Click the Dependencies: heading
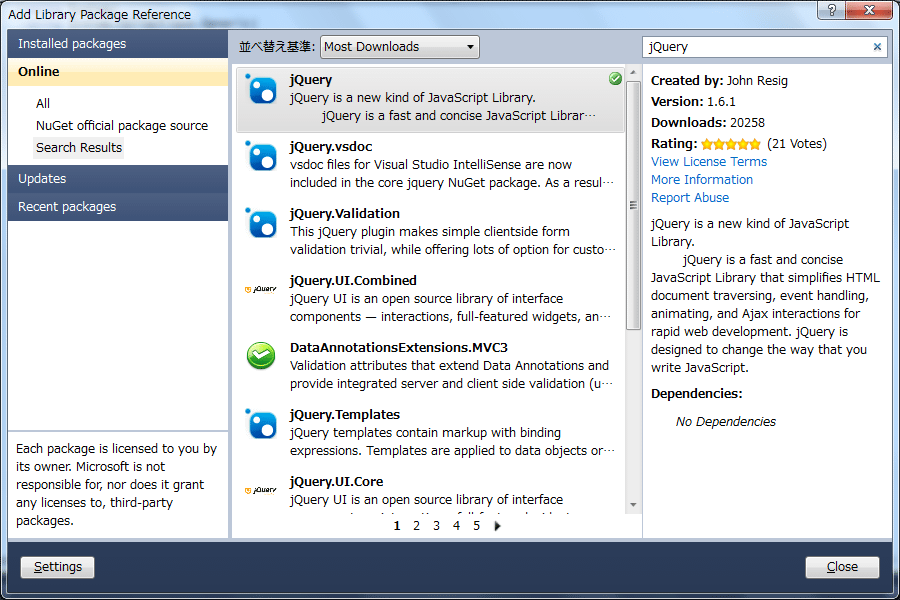900x600 pixels. (x=696, y=394)
